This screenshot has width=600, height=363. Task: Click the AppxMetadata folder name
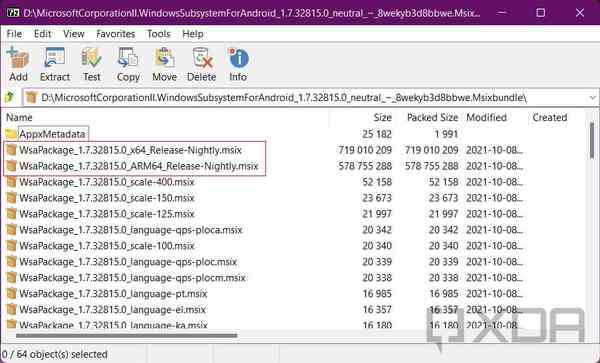[52, 134]
